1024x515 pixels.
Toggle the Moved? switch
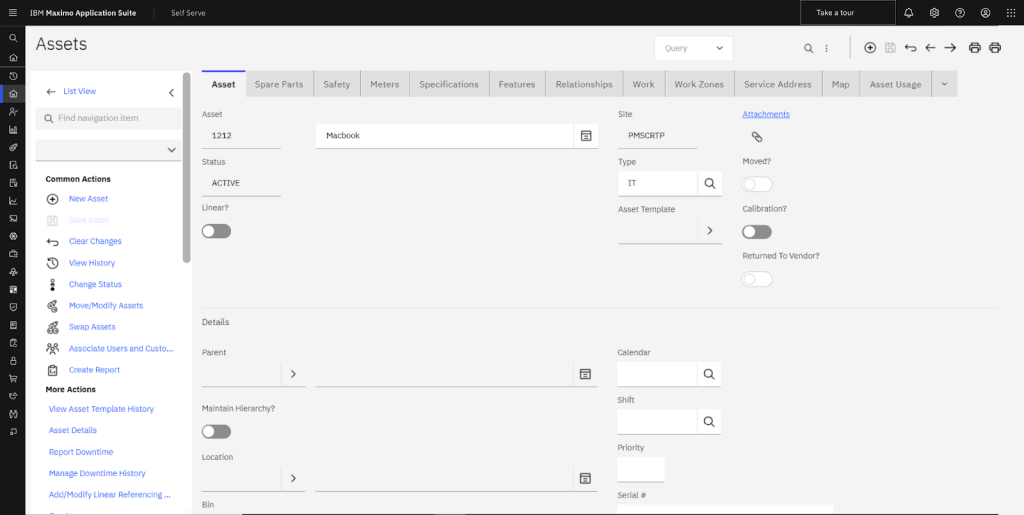coord(757,184)
